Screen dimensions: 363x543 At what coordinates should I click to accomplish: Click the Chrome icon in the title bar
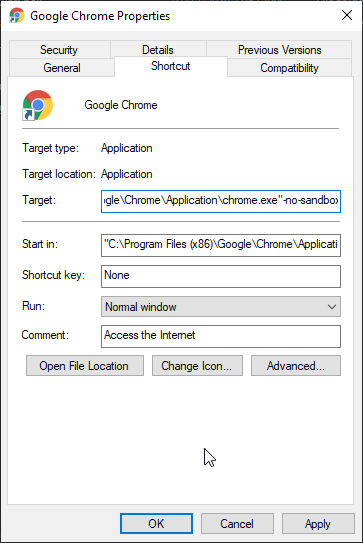click(x=17, y=16)
